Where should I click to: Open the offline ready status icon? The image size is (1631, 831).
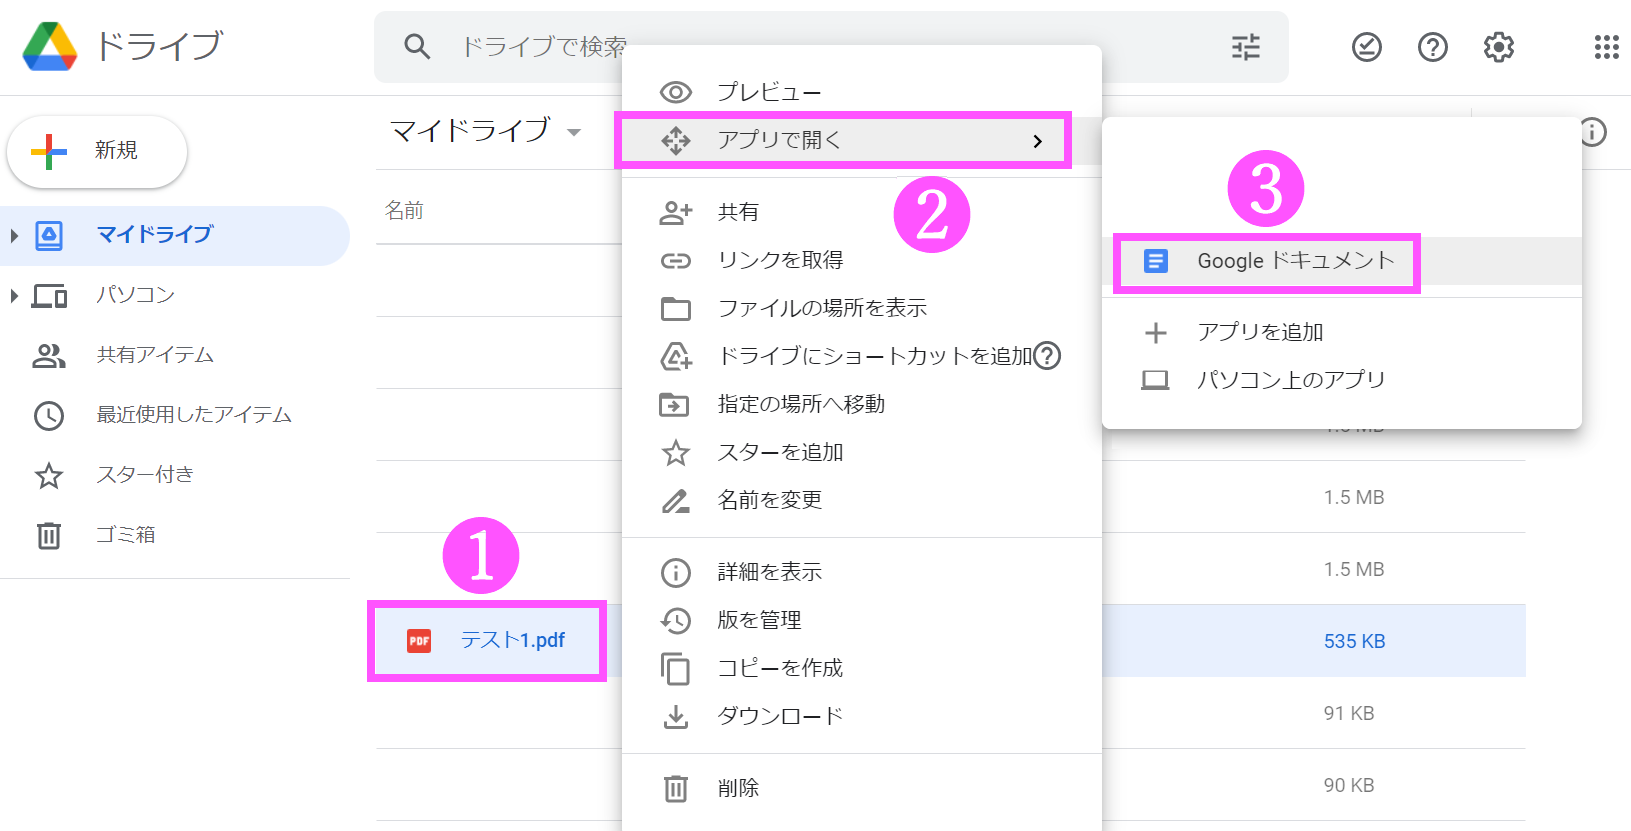(1366, 47)
